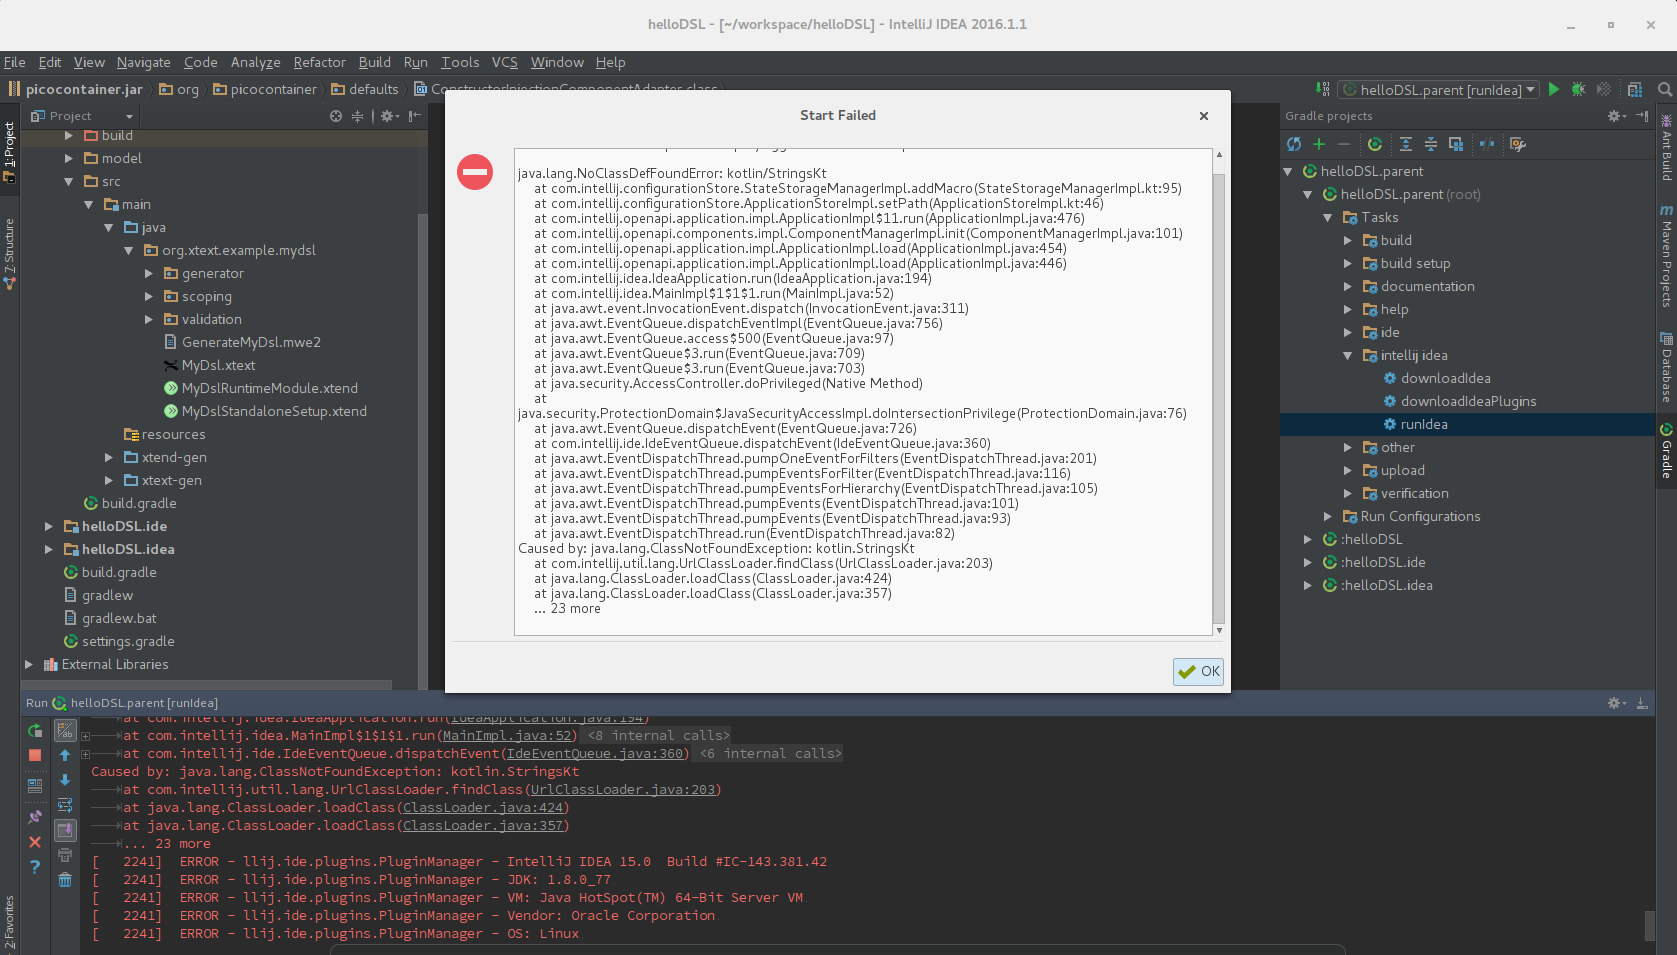
Task: Start debugging with the green bug icon
Action: 1579,89
